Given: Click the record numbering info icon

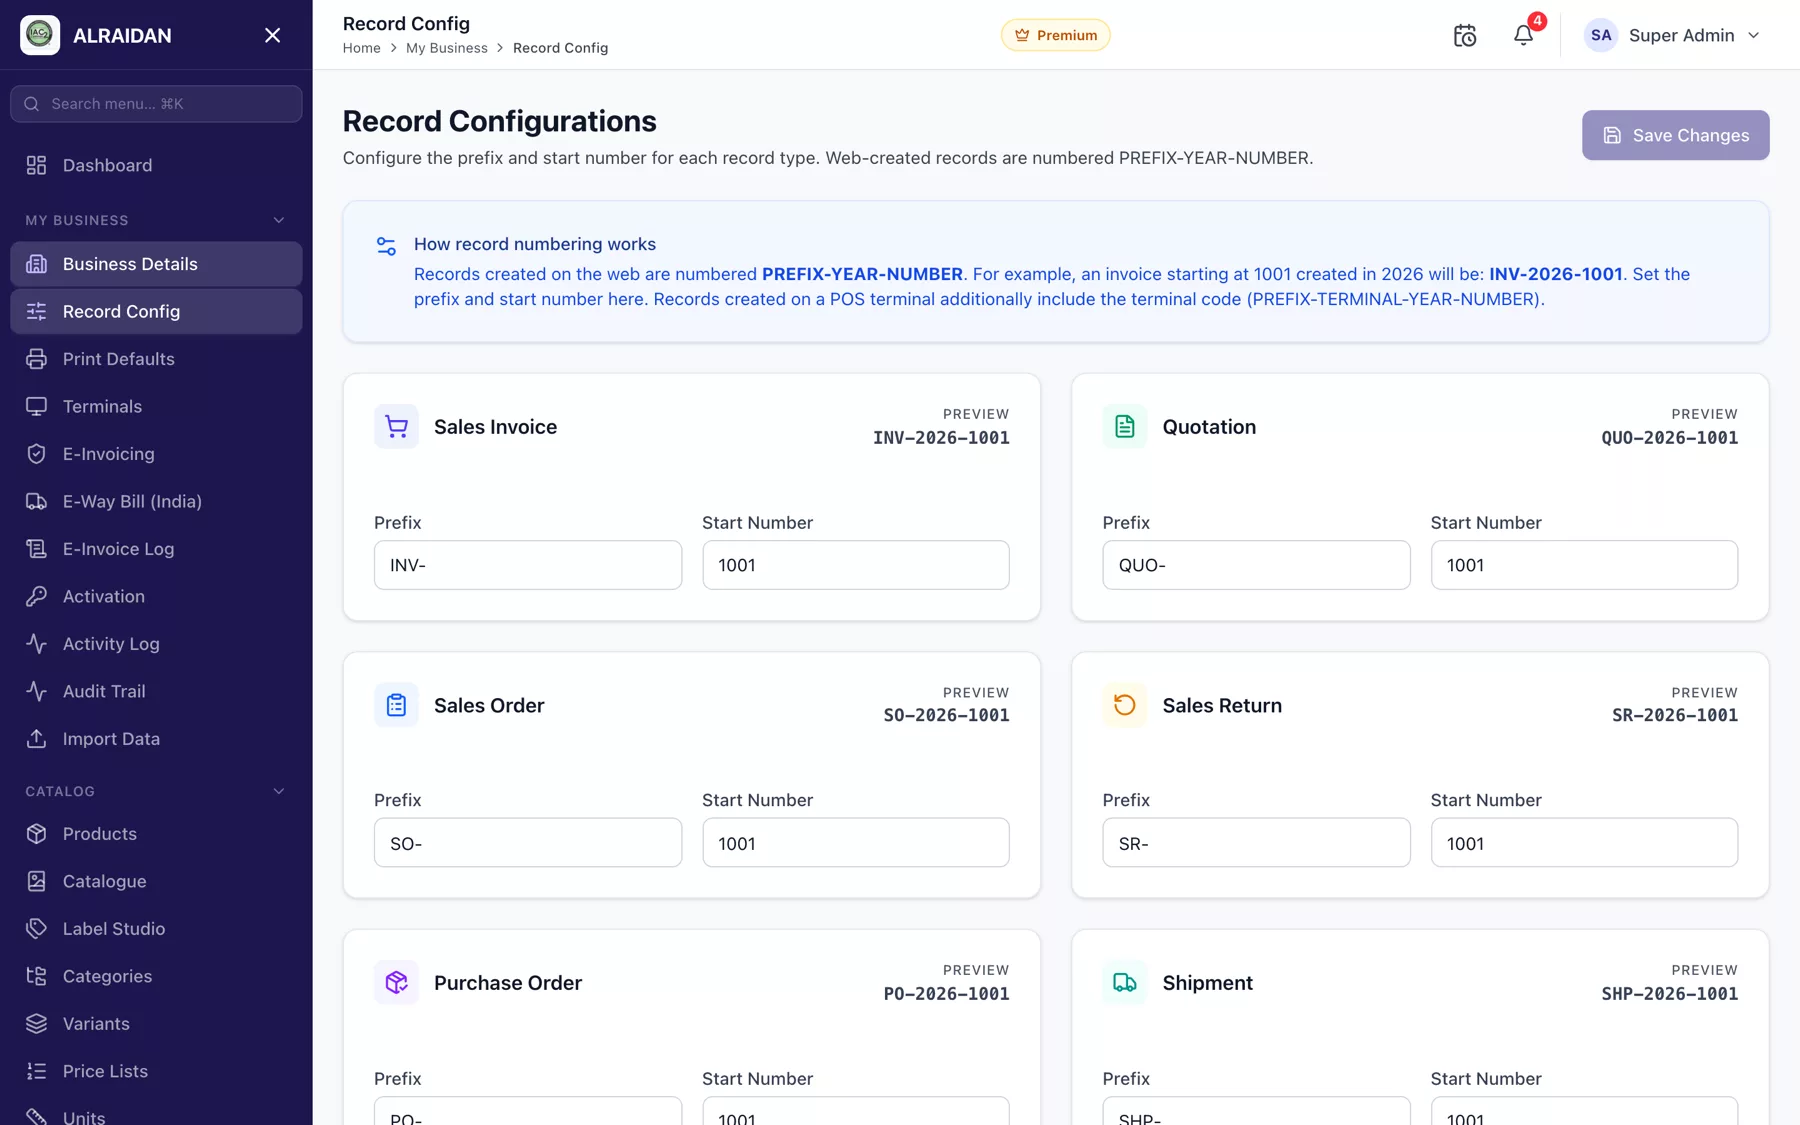Looking at the screenshot, I should click(x=386, y=245).
